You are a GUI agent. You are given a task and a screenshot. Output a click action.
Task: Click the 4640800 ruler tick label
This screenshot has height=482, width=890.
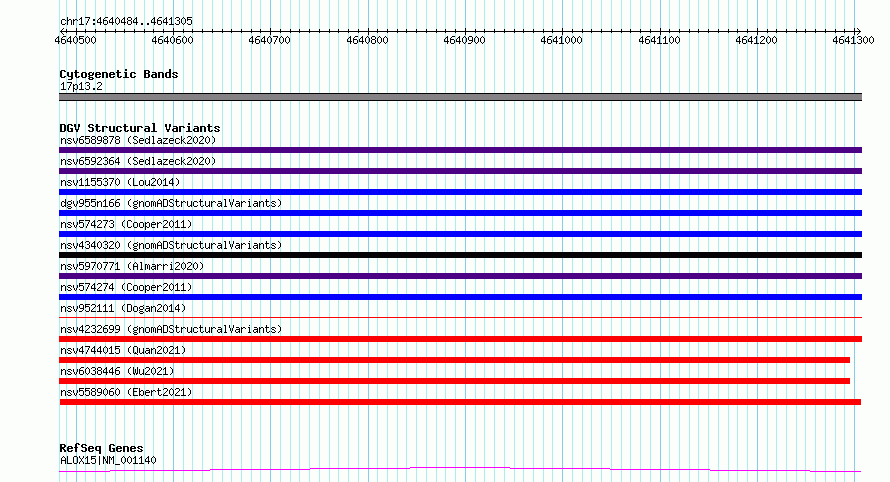(x=367, y=40)
